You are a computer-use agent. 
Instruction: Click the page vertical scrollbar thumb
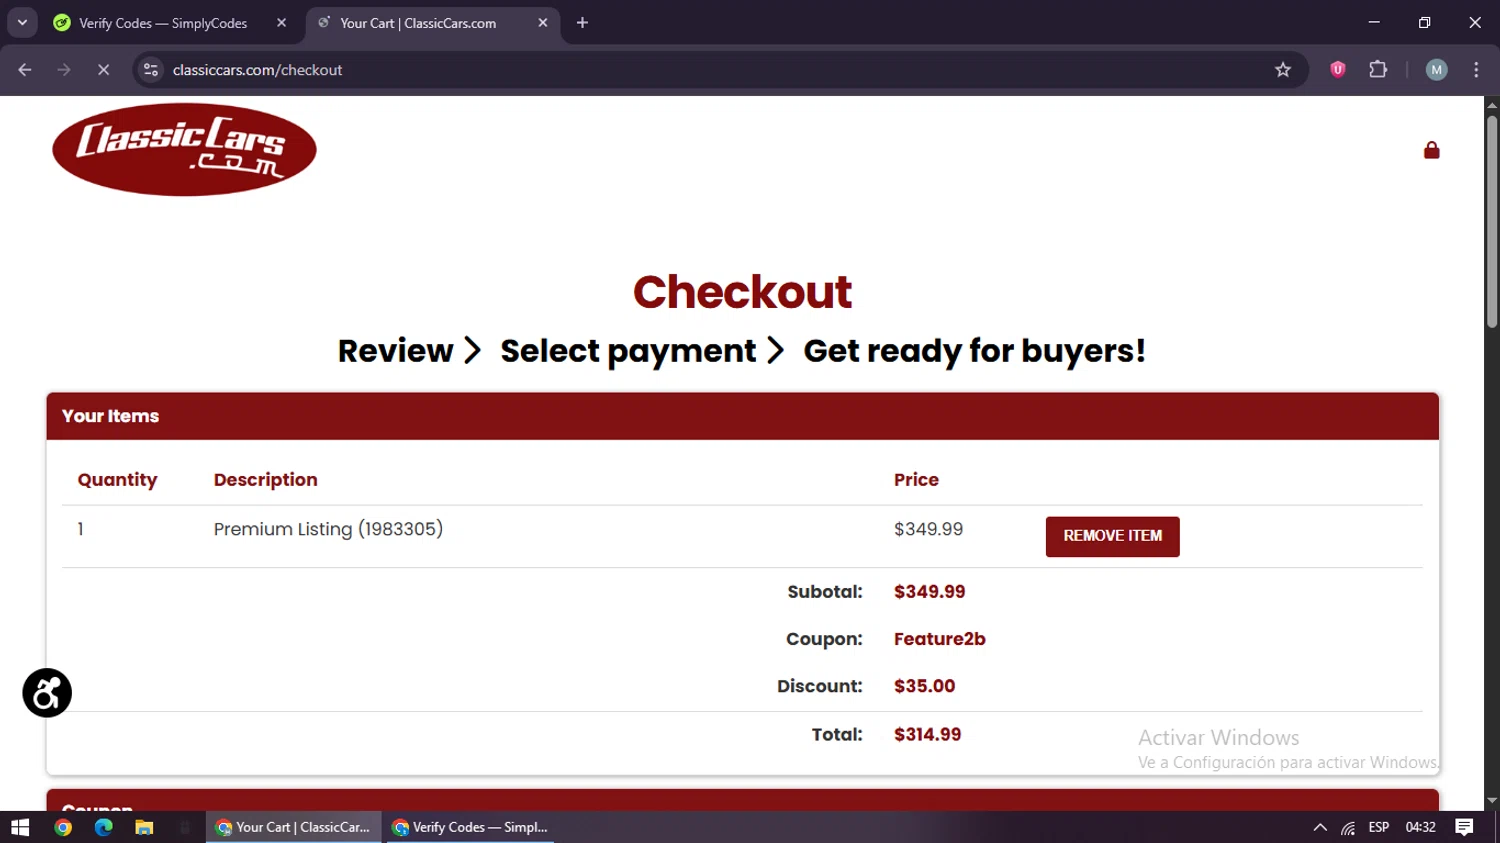point(1492,222)
